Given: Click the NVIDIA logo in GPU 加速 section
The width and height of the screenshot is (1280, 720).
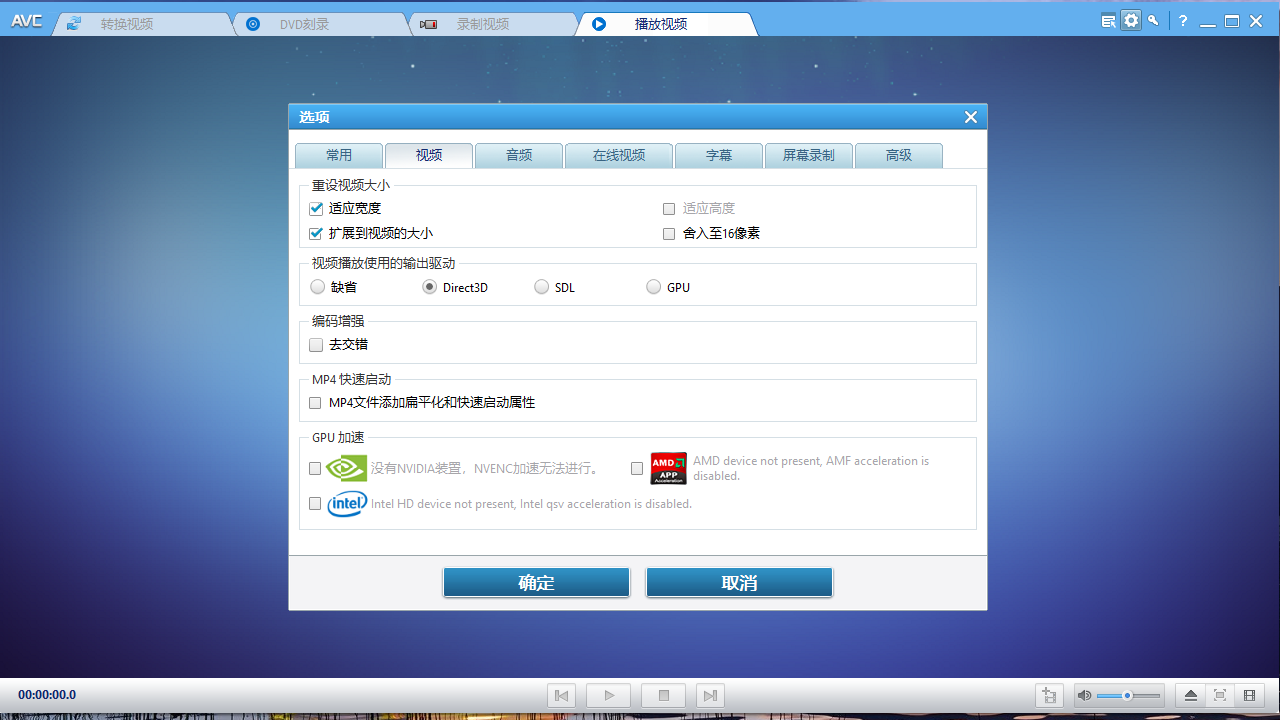Looking at the screenshot, I should [346, 468].
